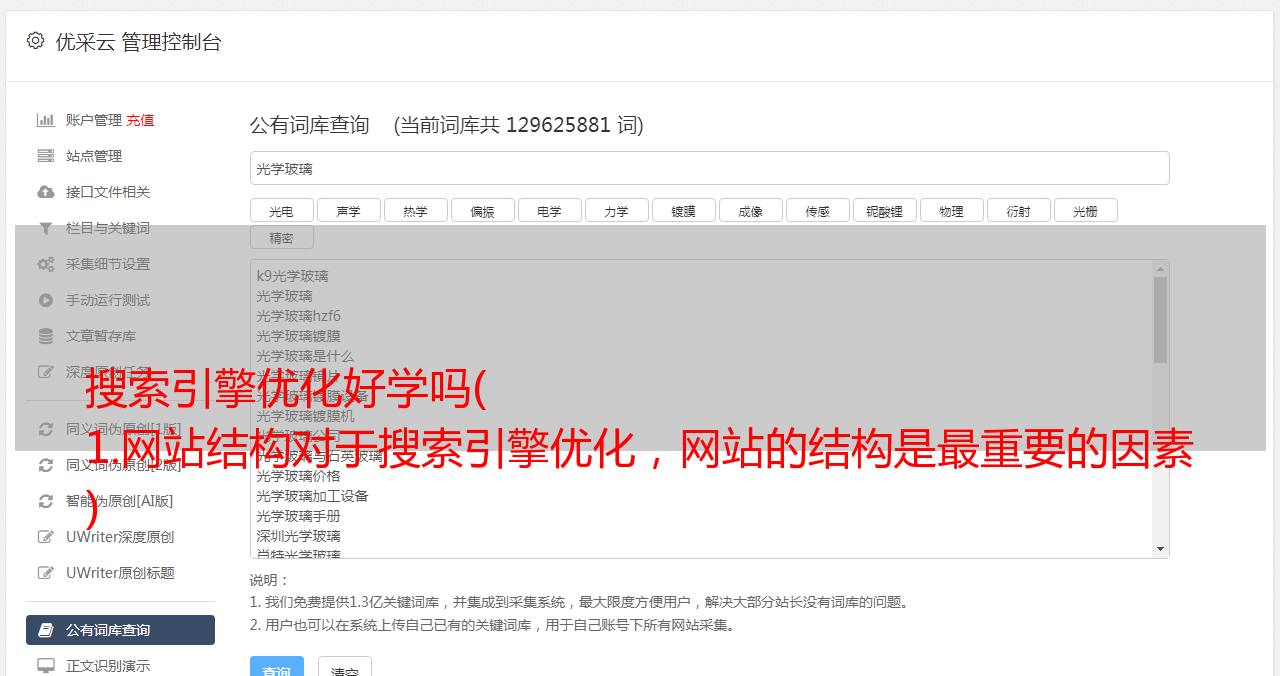Viewport: 1280px width, 676px height.
Task: Select the 力学 tag button
Action: pyautogui.click(x=616, y=210)
